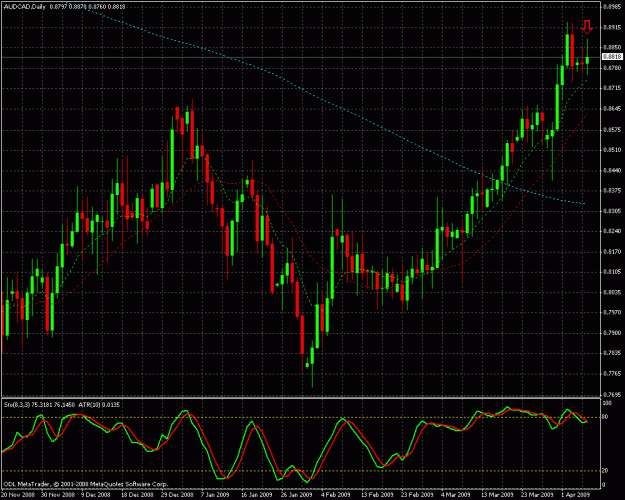Click the 29 Dec 2008 date label
Image resolution: width=625 pixels, height=500 pixels.
[176, 495]
